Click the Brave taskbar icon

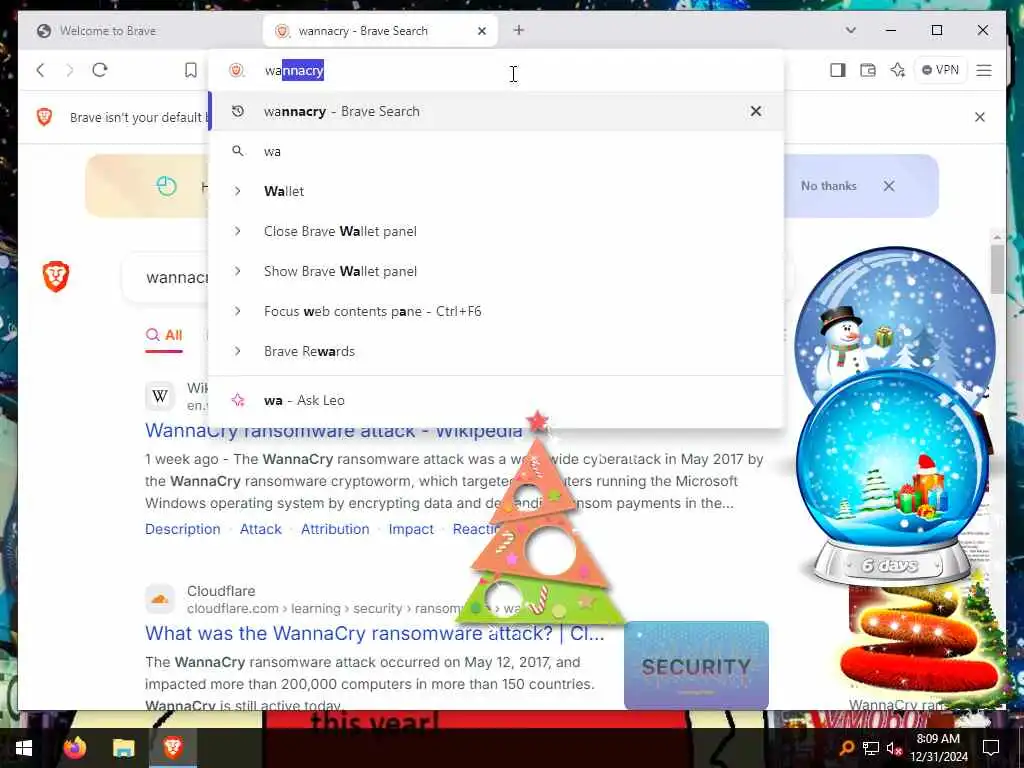click(173, 748)
